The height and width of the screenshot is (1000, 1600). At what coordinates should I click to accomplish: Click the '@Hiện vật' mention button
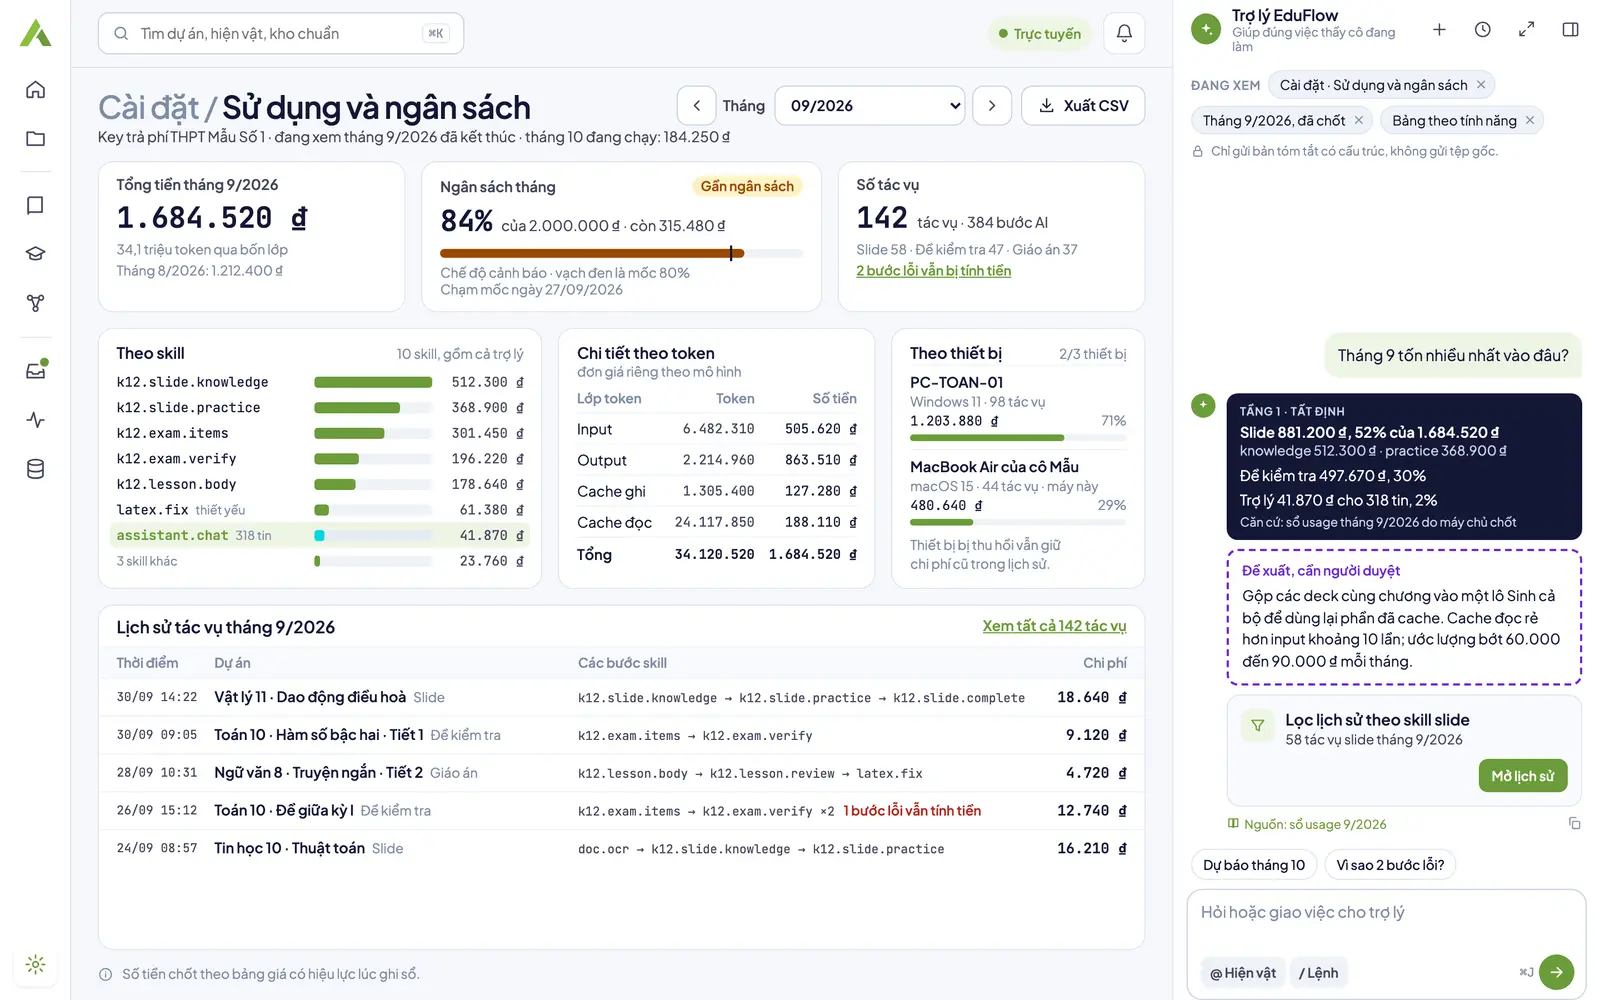(x=1242, y=973)
